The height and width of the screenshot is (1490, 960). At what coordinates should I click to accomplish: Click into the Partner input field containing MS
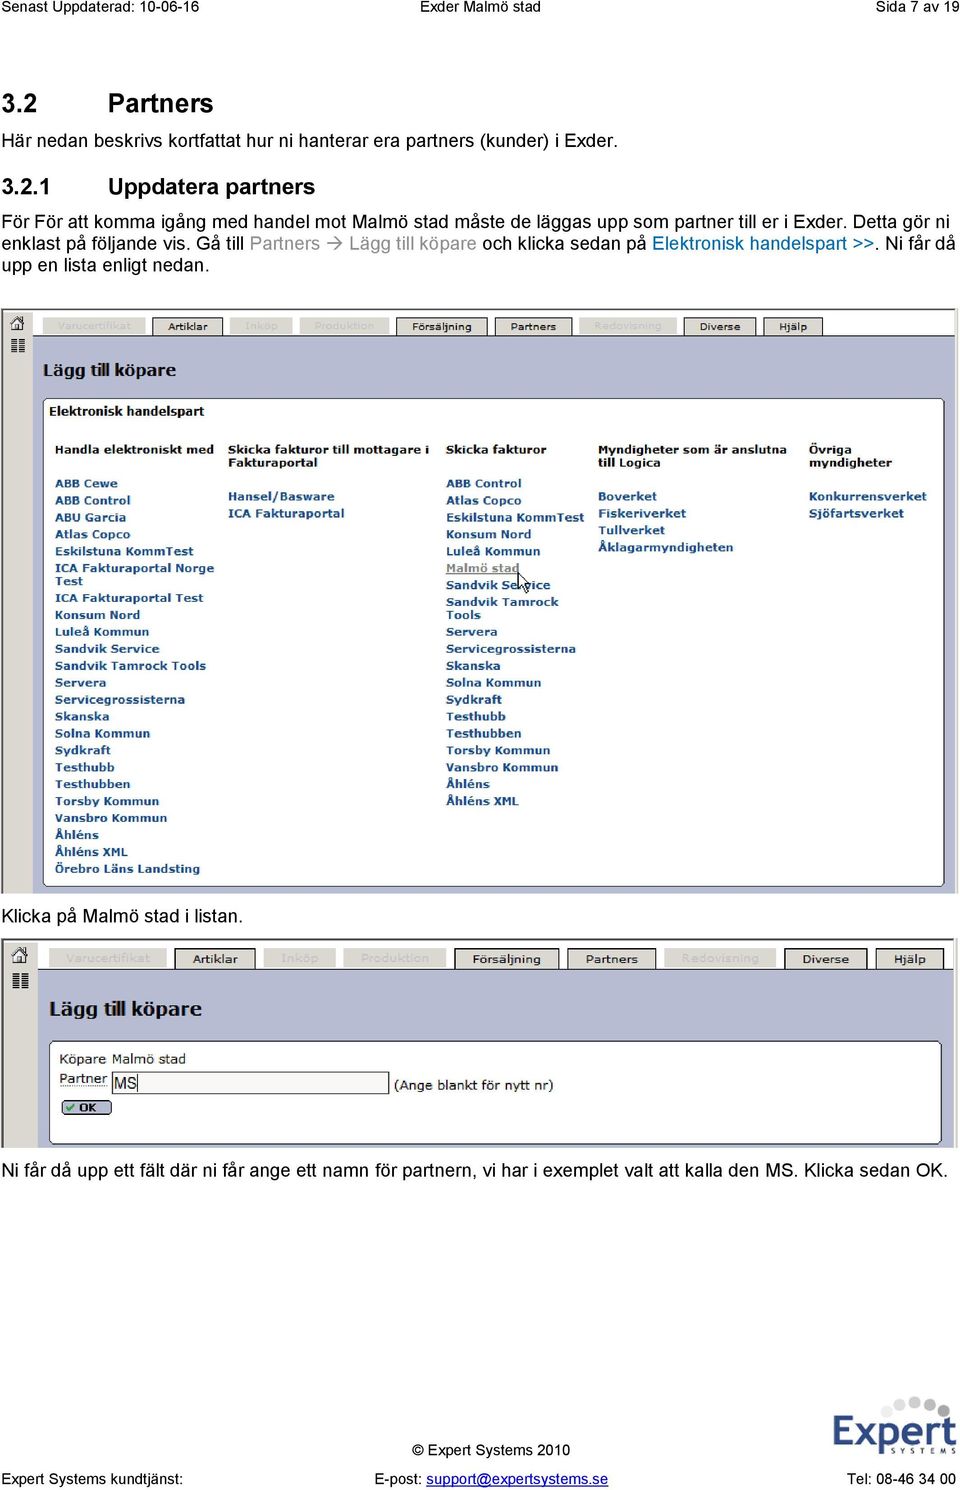click(250, 1083)
